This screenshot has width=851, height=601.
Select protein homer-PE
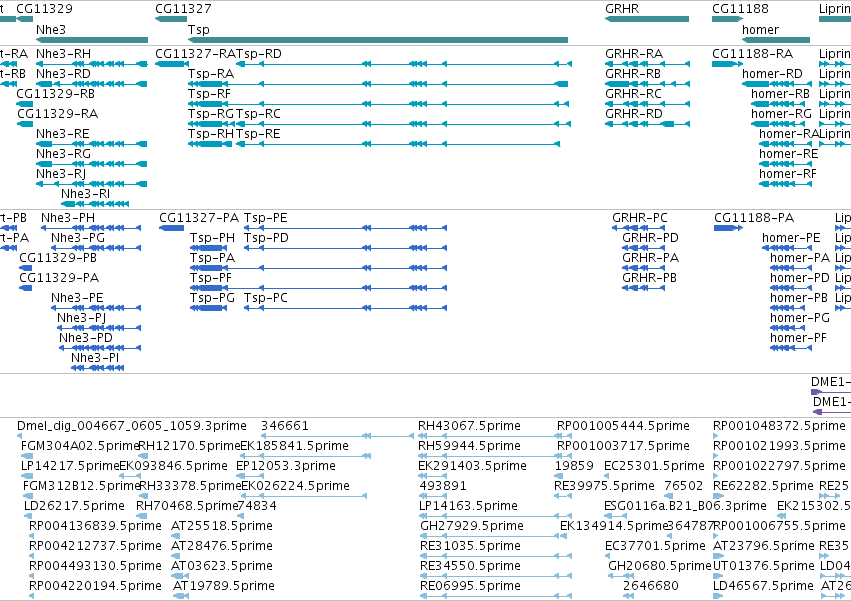click(x=787, y=248)
